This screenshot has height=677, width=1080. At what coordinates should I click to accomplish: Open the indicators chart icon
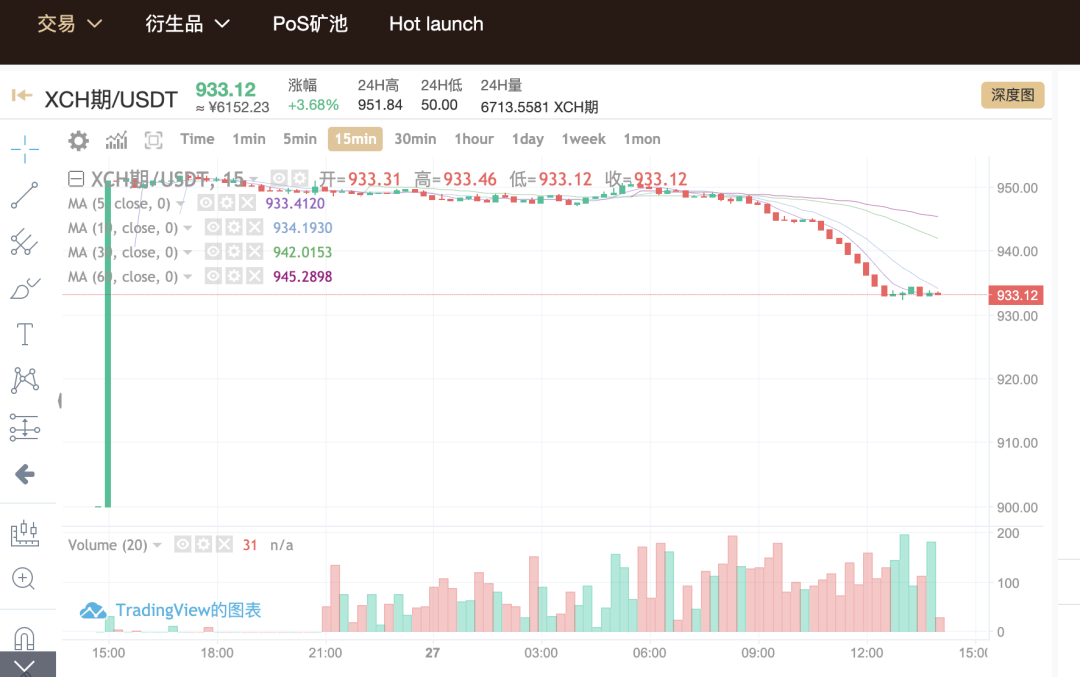[116, 139]
